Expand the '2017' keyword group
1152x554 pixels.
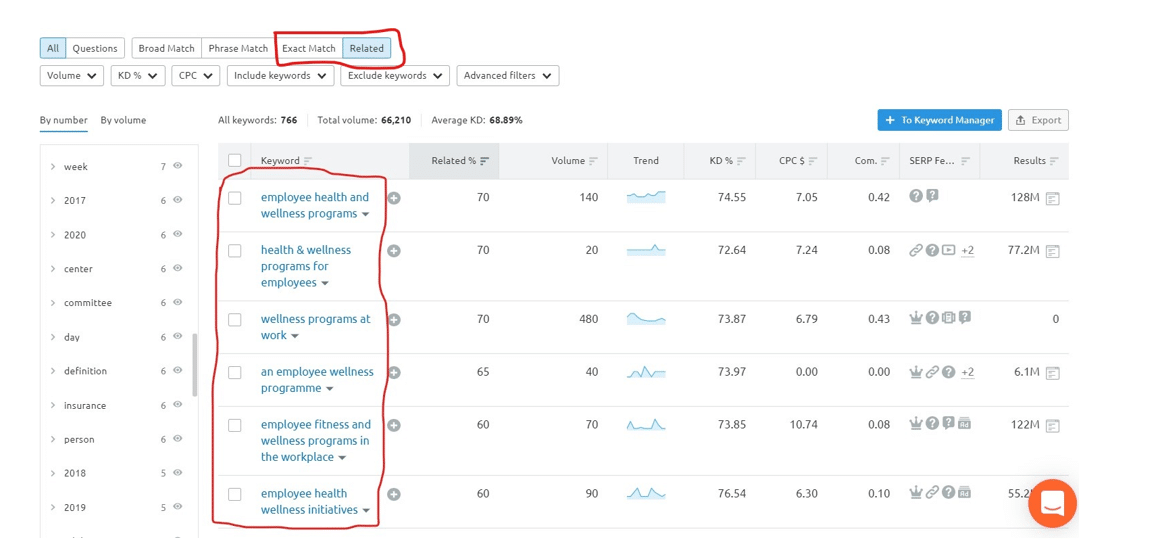pos(53,201)
